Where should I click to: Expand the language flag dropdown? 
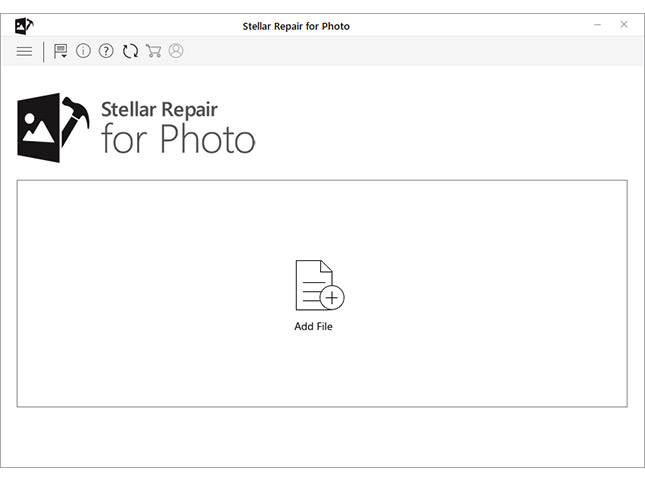[61, 51]
